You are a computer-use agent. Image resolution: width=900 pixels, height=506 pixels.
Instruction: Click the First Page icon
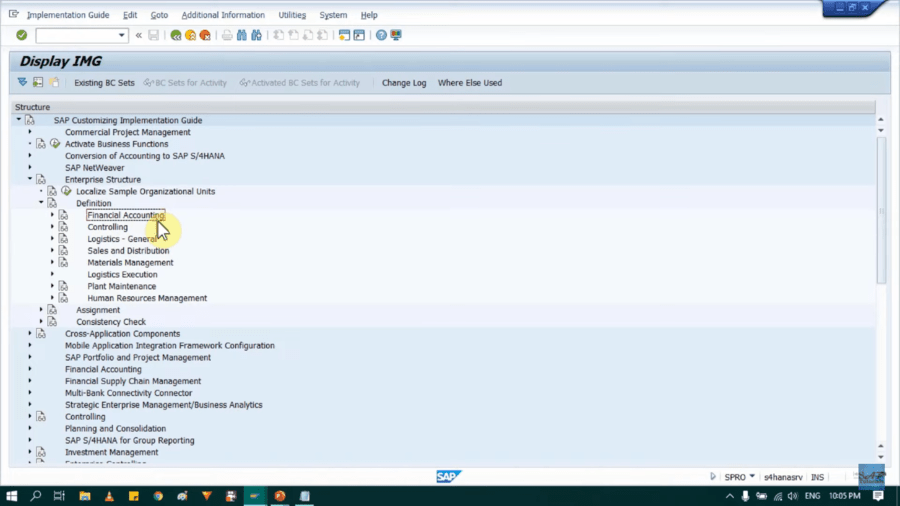[x=278, y=36]
